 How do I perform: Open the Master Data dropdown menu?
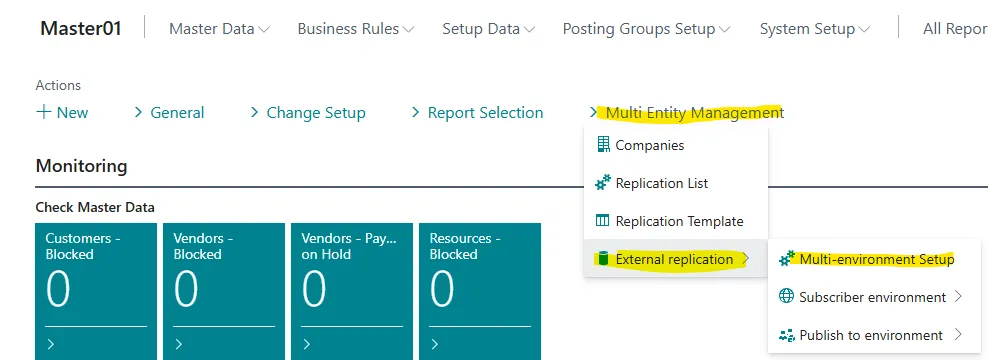click(x=219, y=29)
